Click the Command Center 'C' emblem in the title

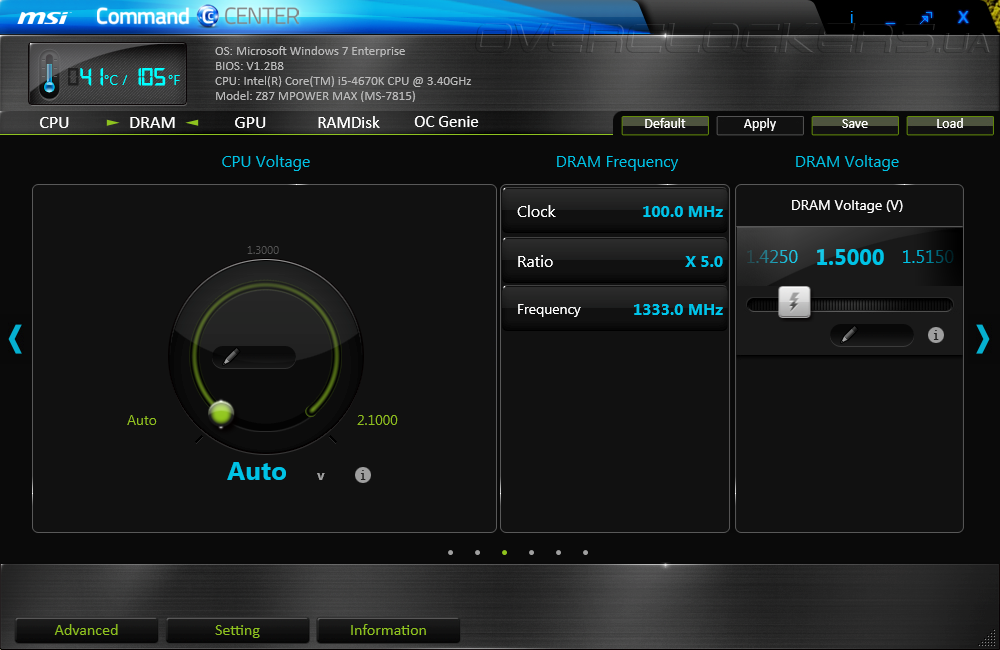pos(208,16)
